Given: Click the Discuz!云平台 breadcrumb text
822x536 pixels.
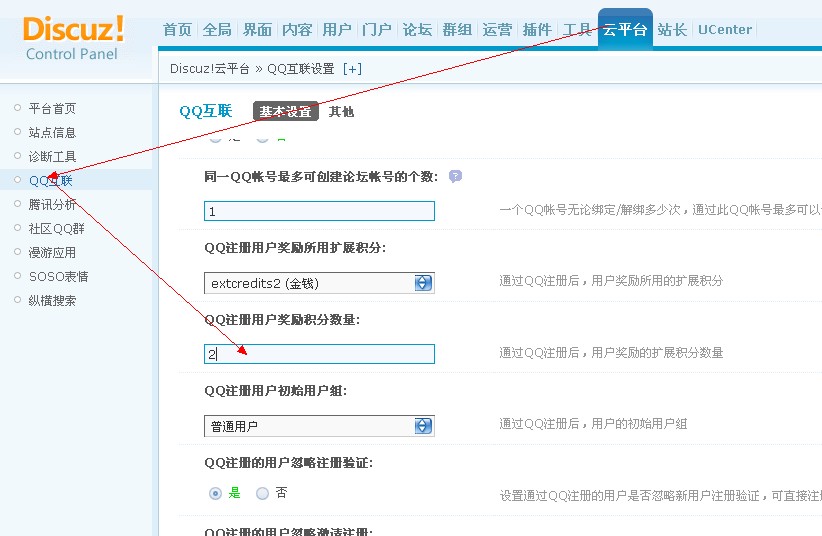Looking at the screenshot, I should point(210,69).
